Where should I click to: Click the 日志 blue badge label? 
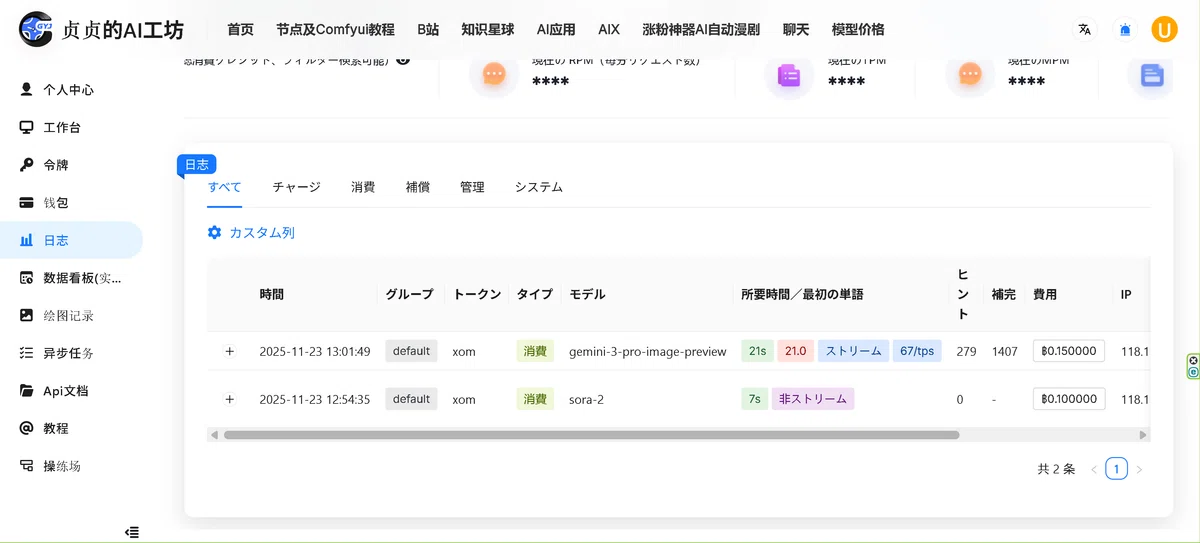coord(197,165)
